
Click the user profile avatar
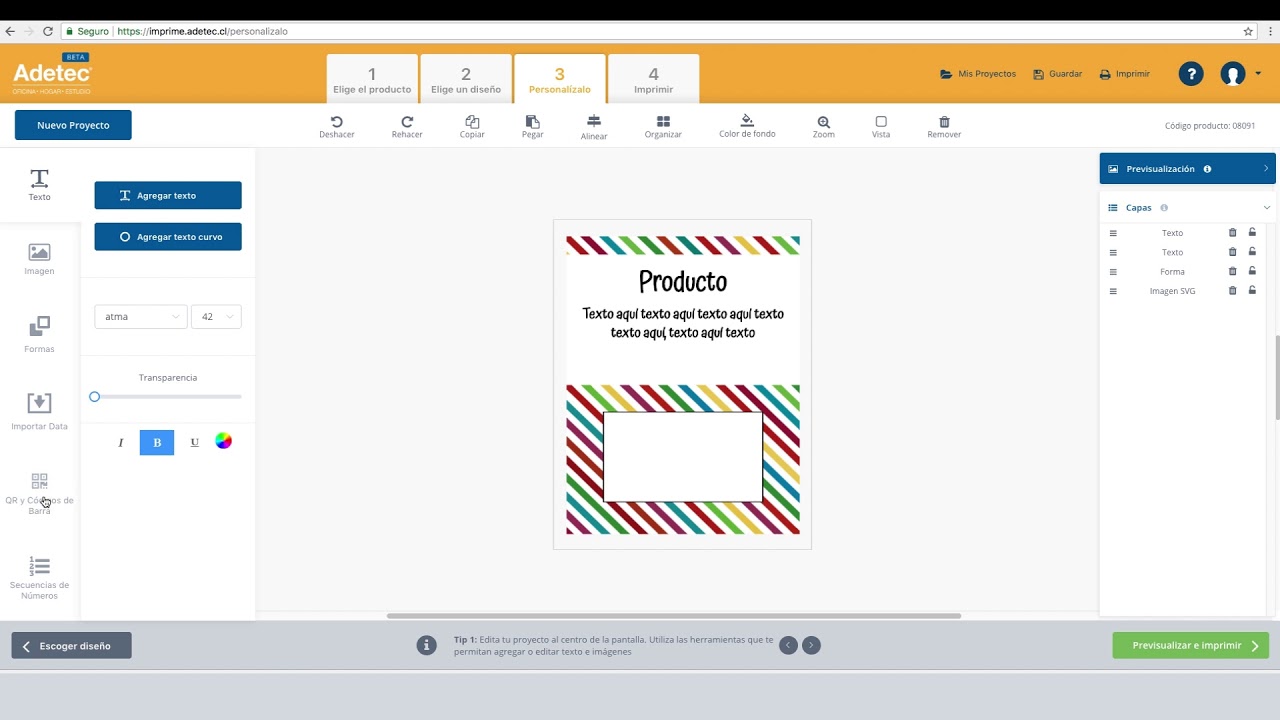1233,74
